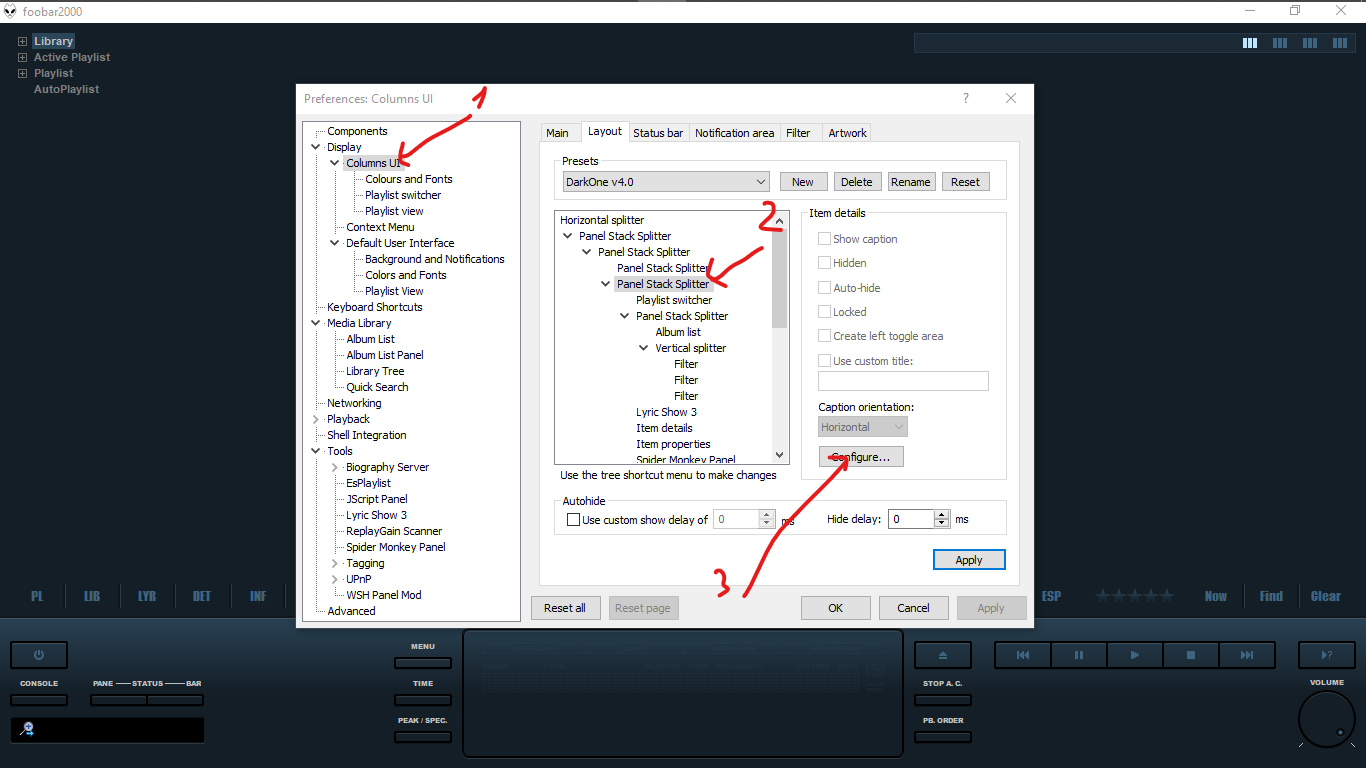
Task: Select the Layout tab
Action: tap(604, 131)
